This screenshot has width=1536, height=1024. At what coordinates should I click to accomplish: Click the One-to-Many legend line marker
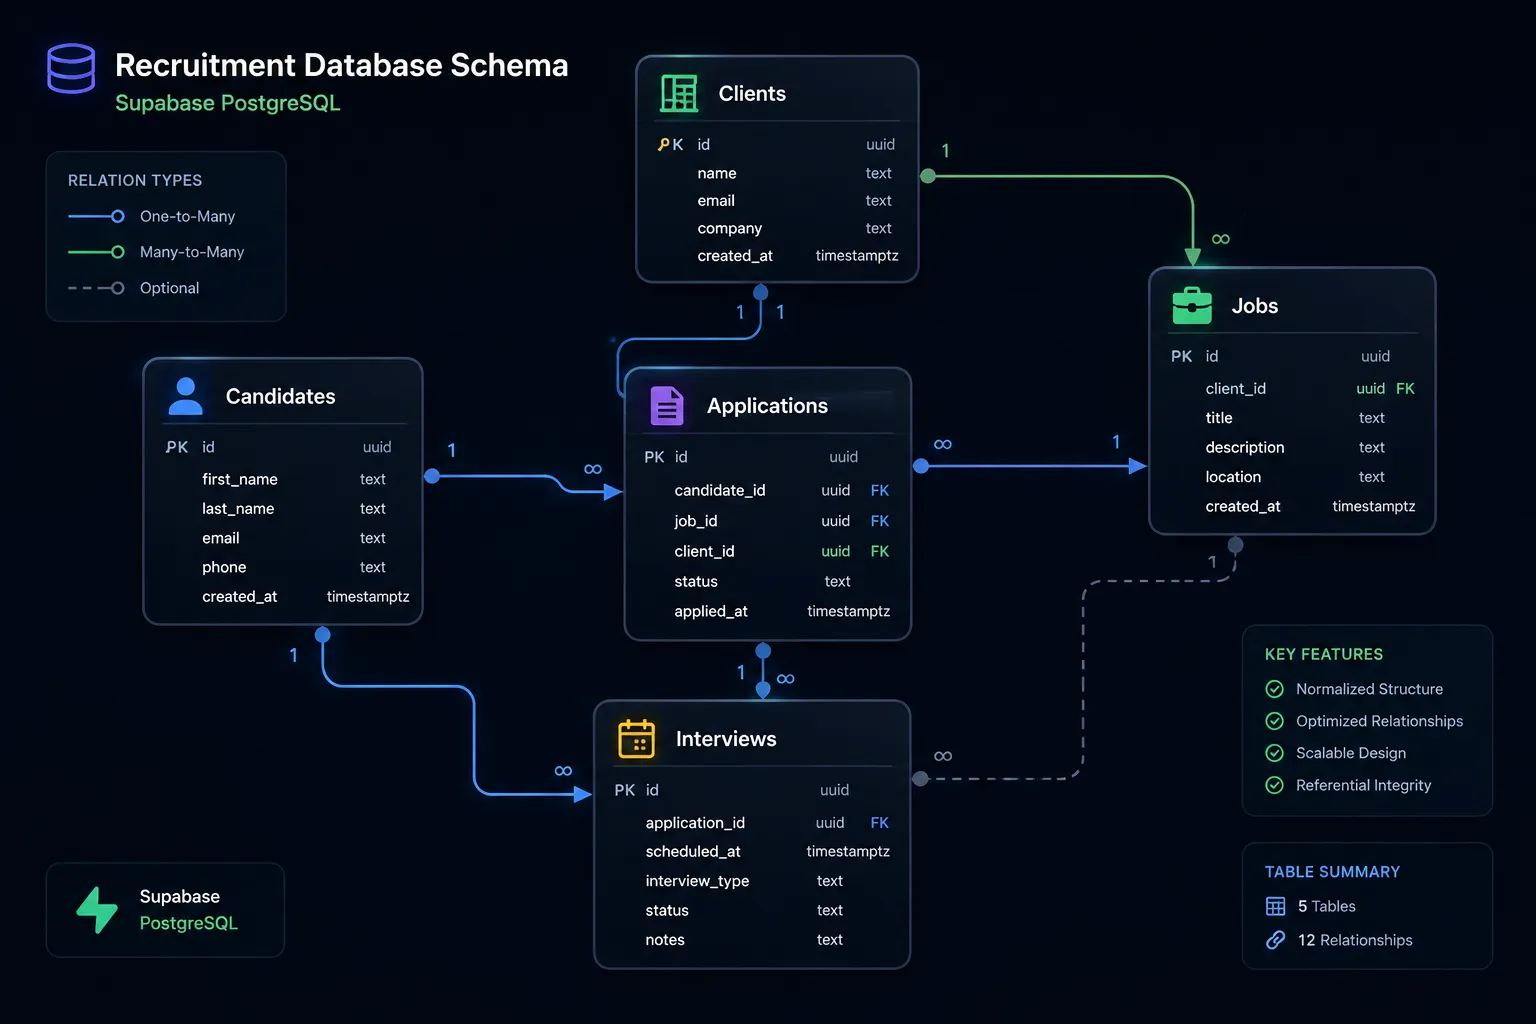[x=97, y=216]
